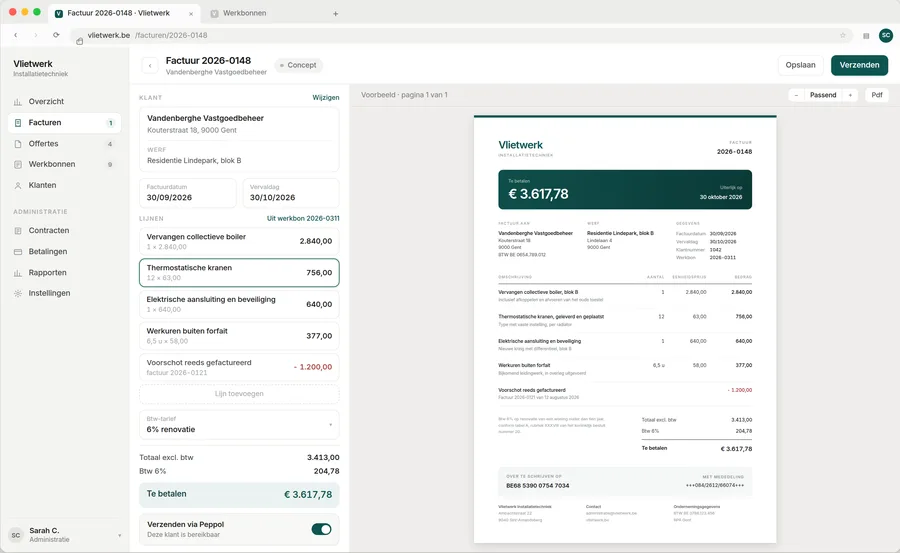The width and height of the screenshot is (900, 553).
Task: Open the Werkbonnen sidebar icon
Action: tap(18, 164)
